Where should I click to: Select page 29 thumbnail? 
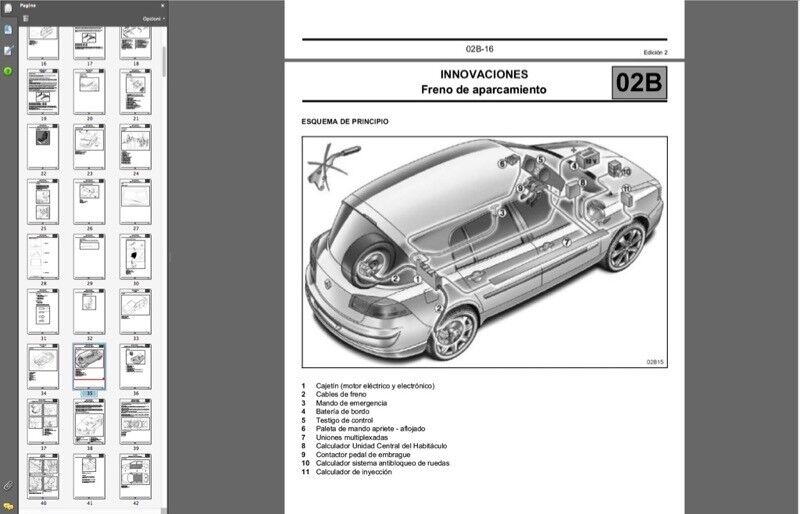(89, 257)
